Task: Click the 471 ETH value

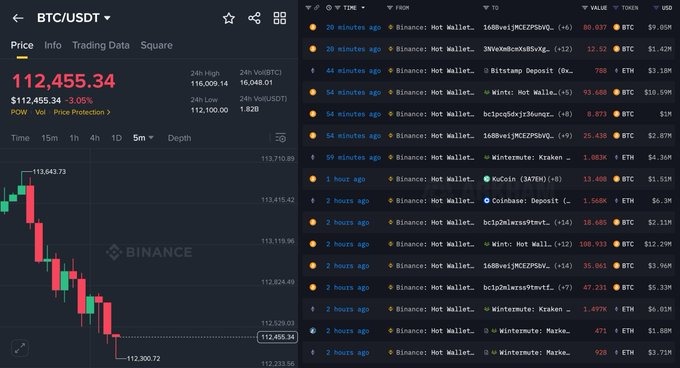Action: point(601,331)
